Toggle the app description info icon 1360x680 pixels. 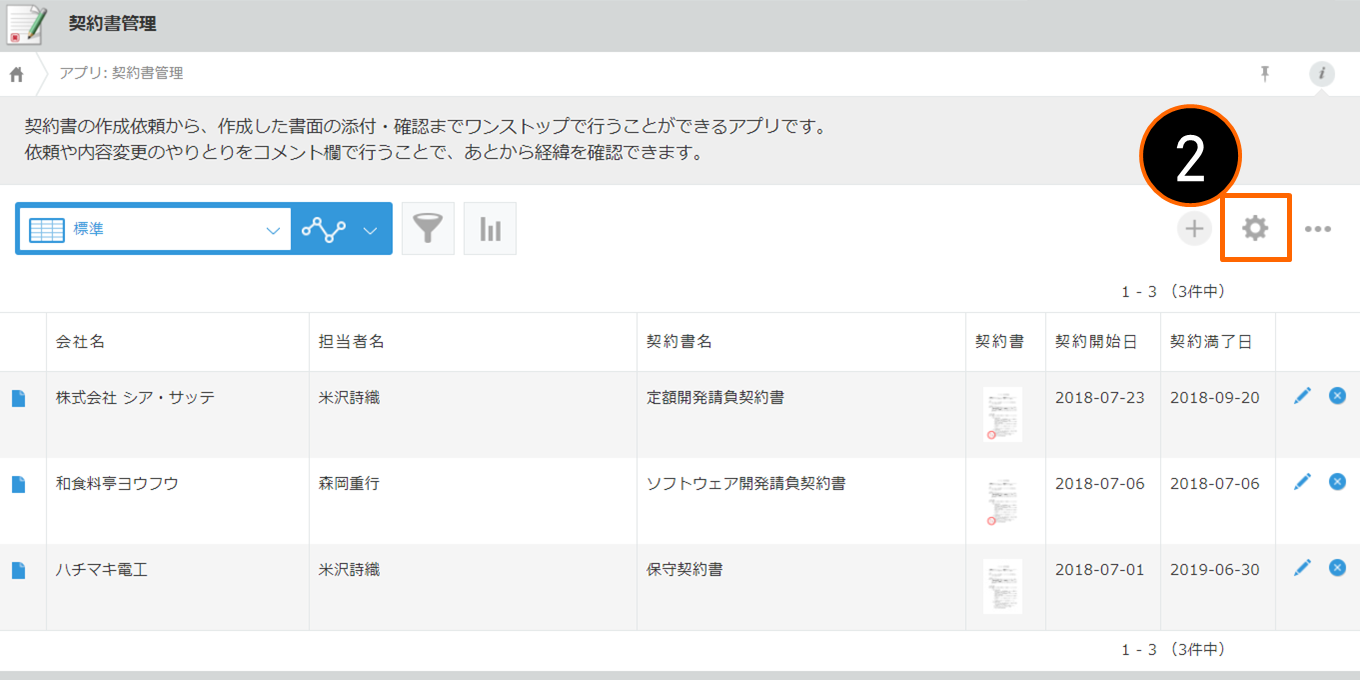(1322, 73)
